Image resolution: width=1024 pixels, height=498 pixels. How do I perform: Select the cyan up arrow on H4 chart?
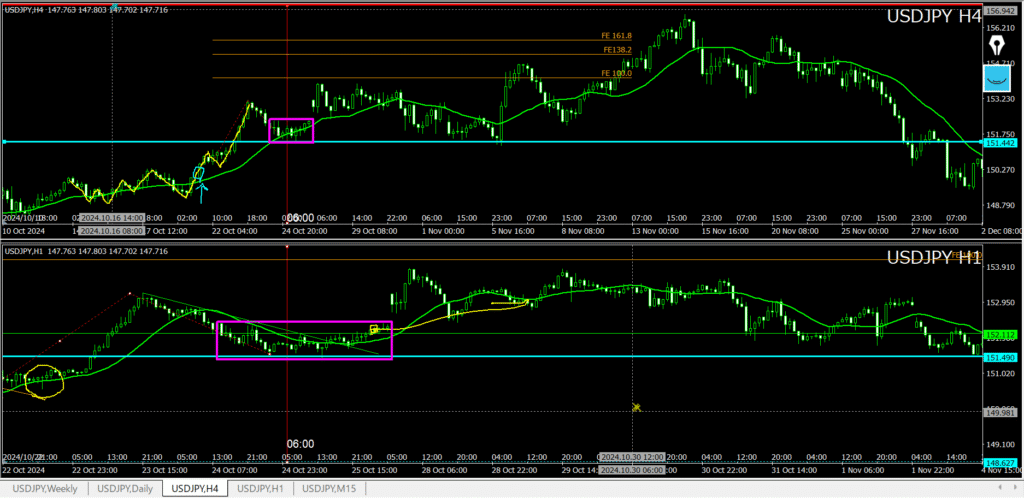[203, 186]
